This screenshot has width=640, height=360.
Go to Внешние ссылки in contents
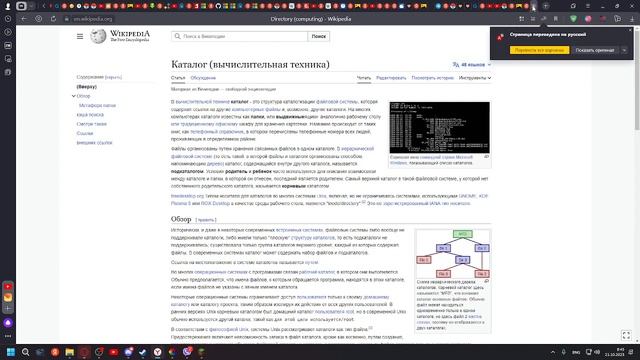coord(94,143)
